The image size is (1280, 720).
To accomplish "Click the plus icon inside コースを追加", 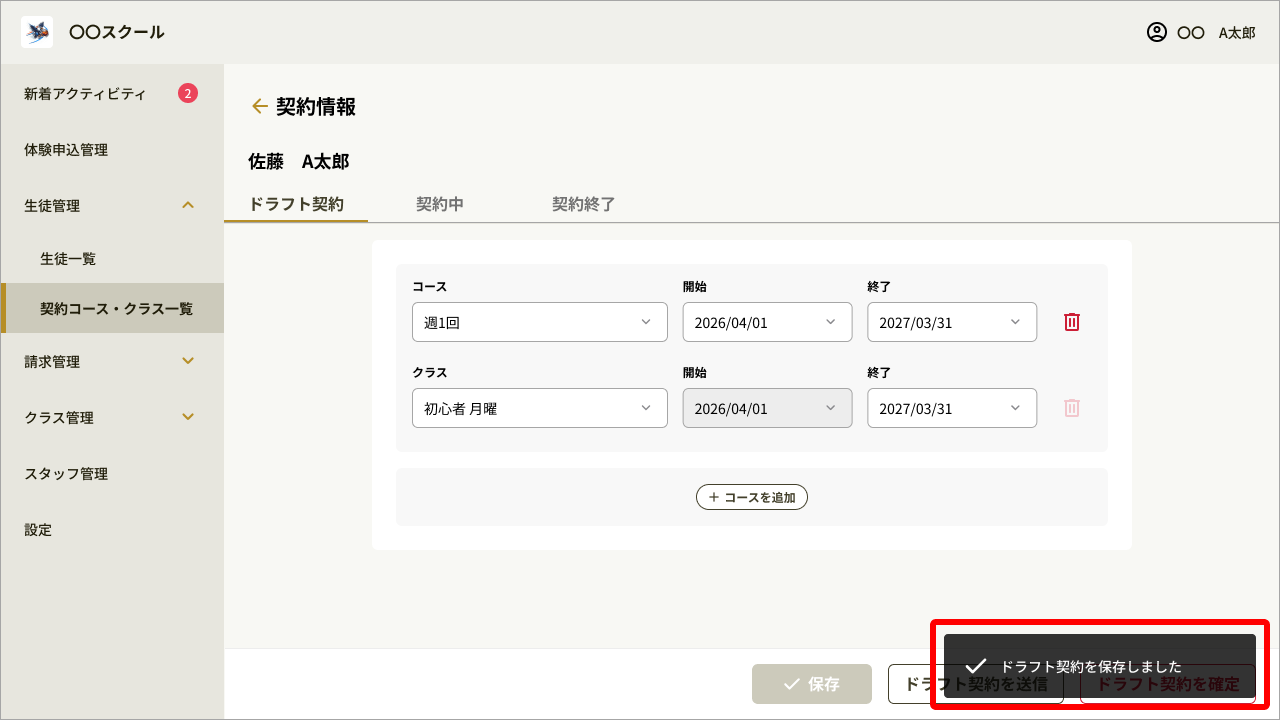I will point(714,496).
